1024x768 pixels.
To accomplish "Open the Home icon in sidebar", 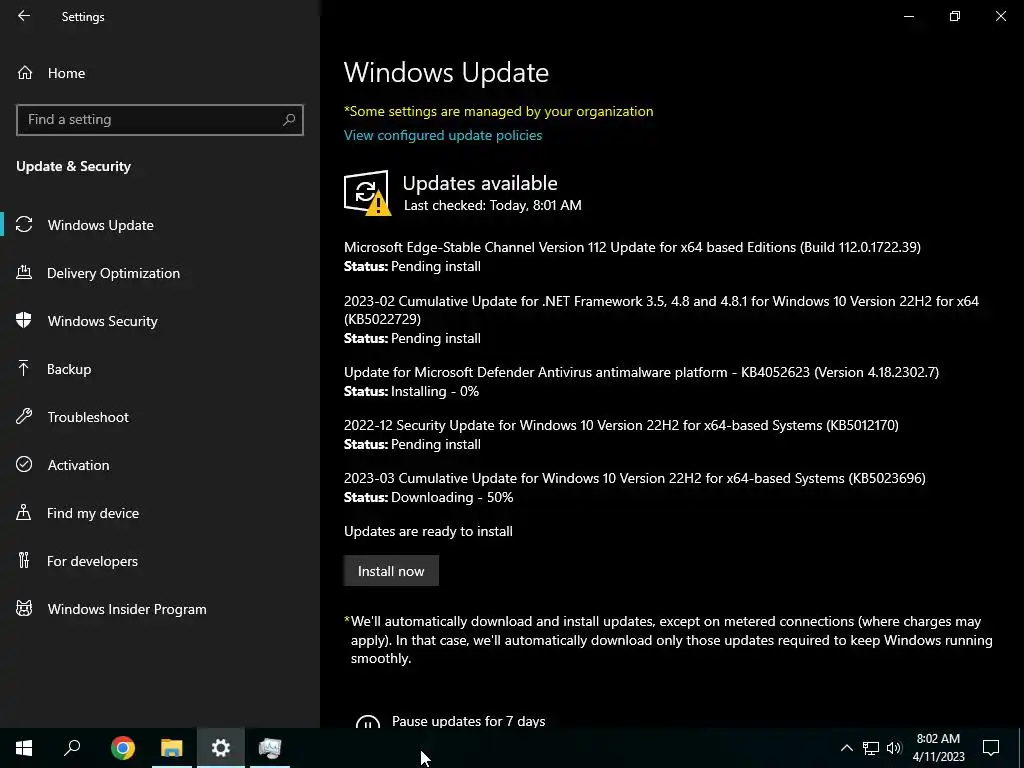I will click(x=25, y=73).
